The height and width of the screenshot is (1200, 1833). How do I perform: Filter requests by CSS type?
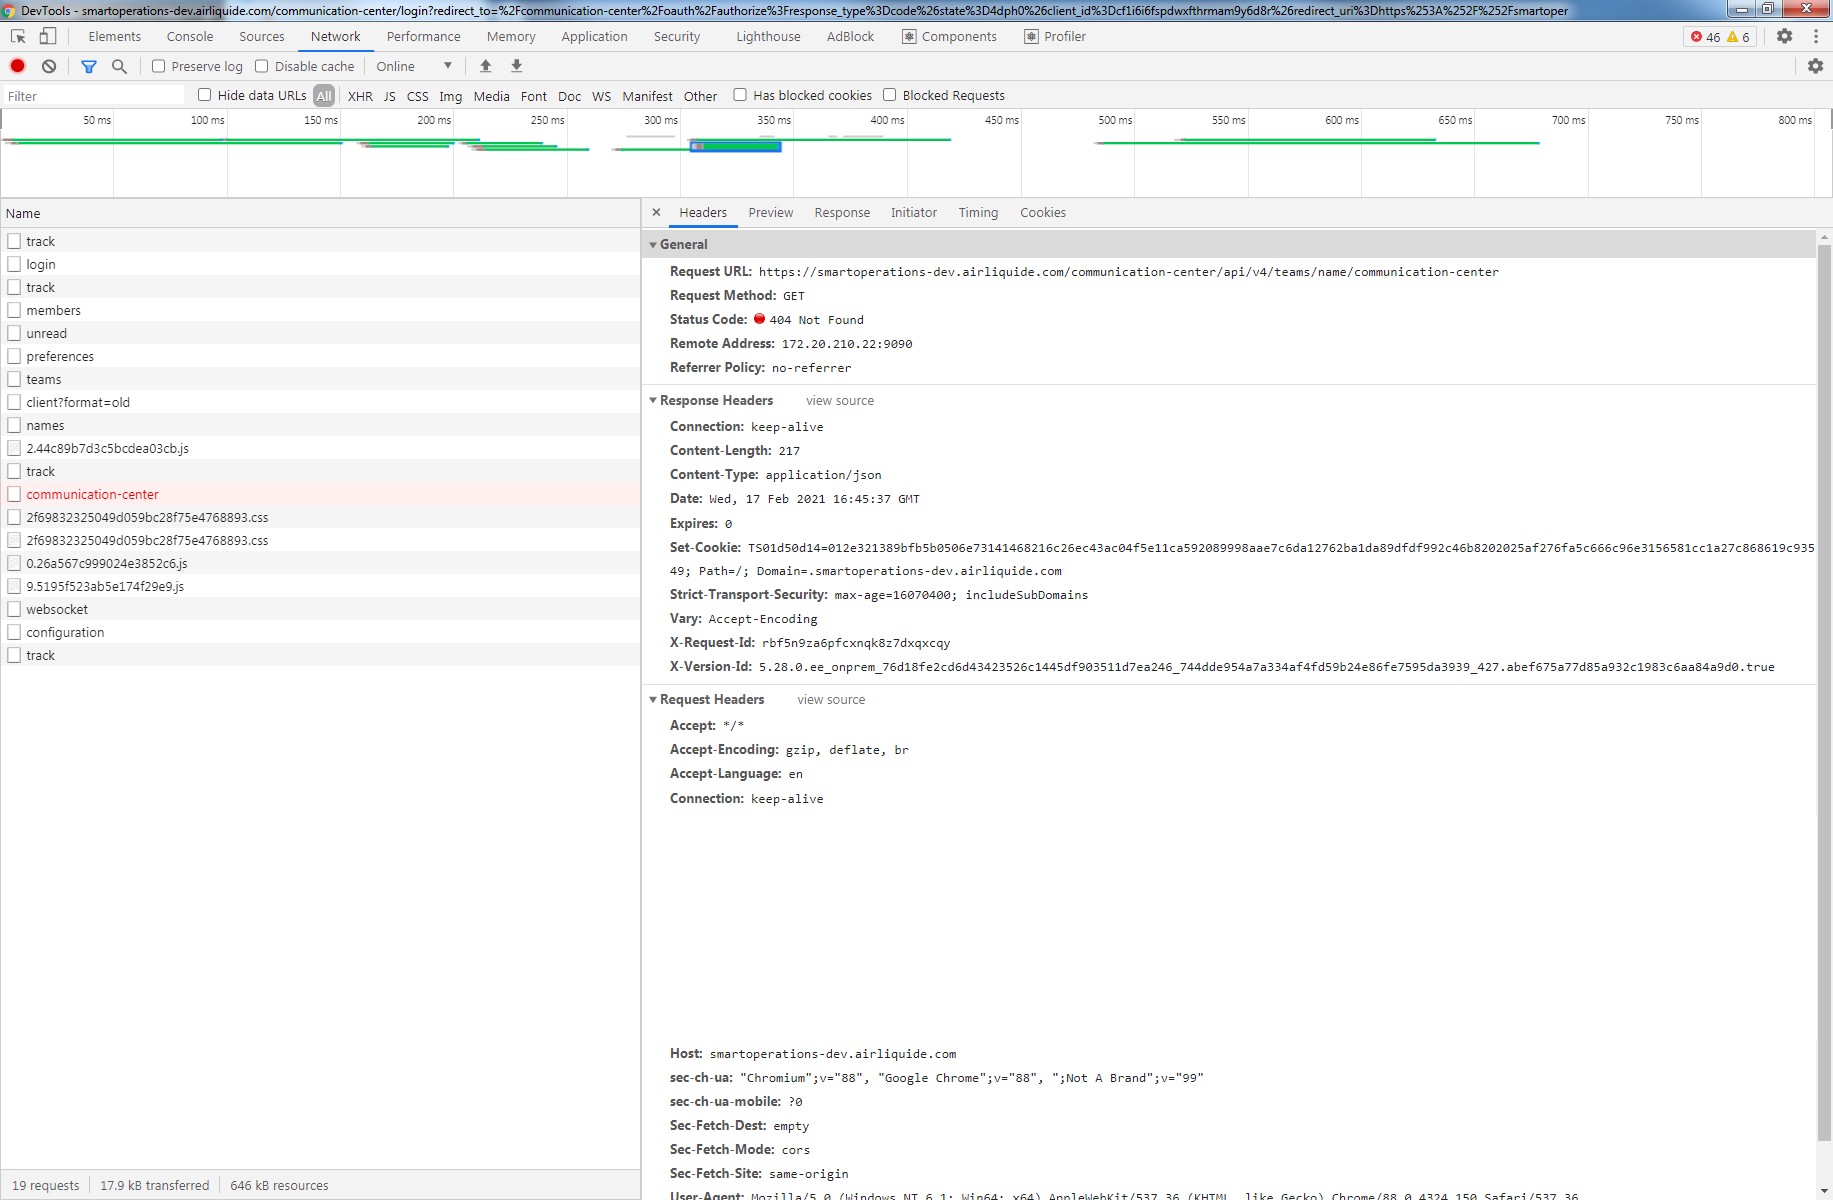pos(418,96)
